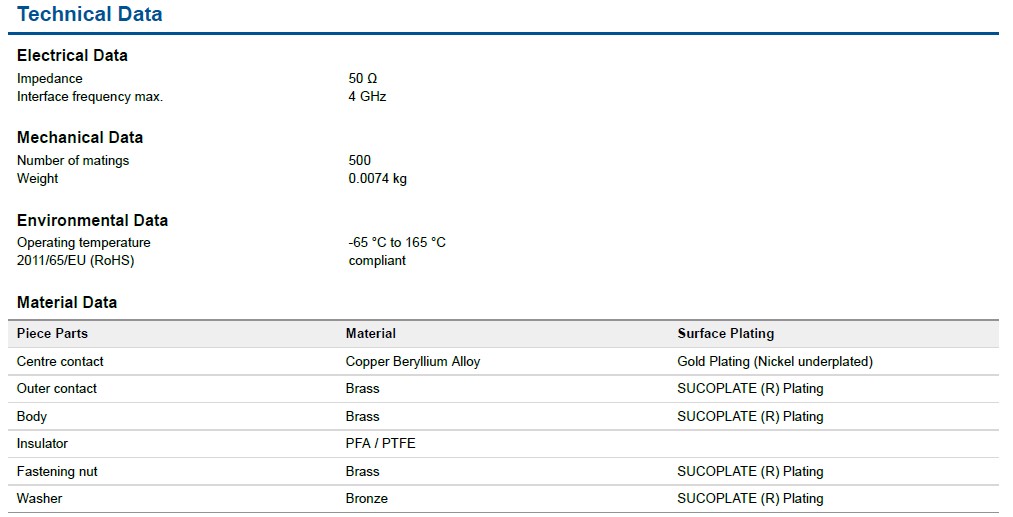
Task: Click Bronze in the Washer row
Action: [366, 498]
